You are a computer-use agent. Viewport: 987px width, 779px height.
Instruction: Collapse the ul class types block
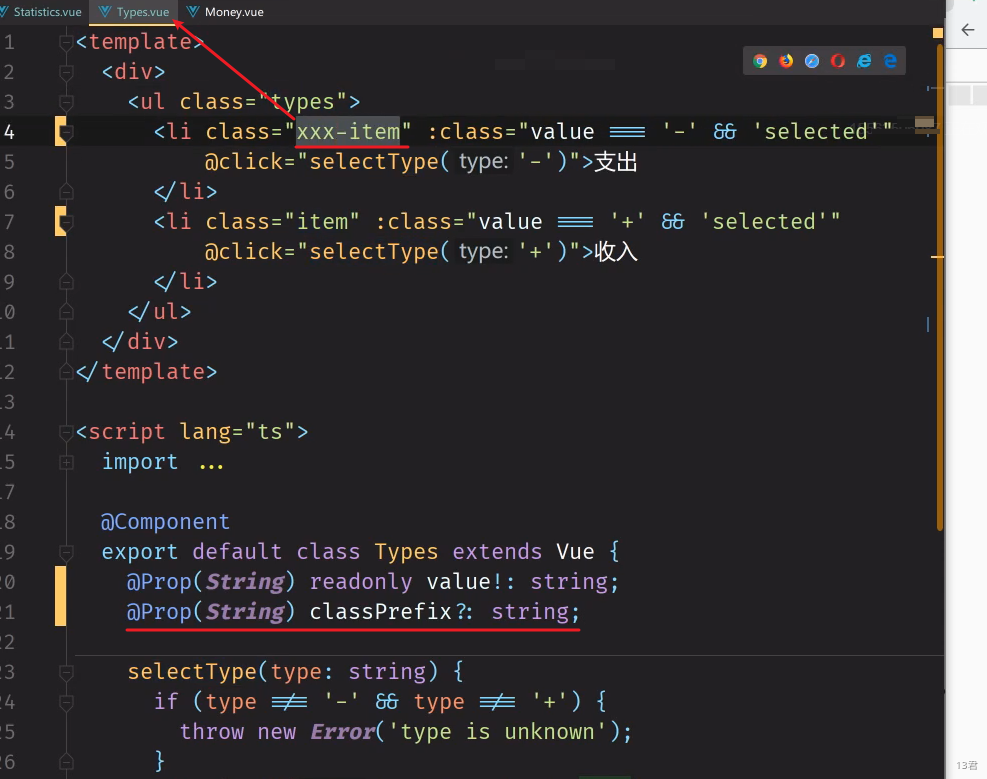pos(66,102)
